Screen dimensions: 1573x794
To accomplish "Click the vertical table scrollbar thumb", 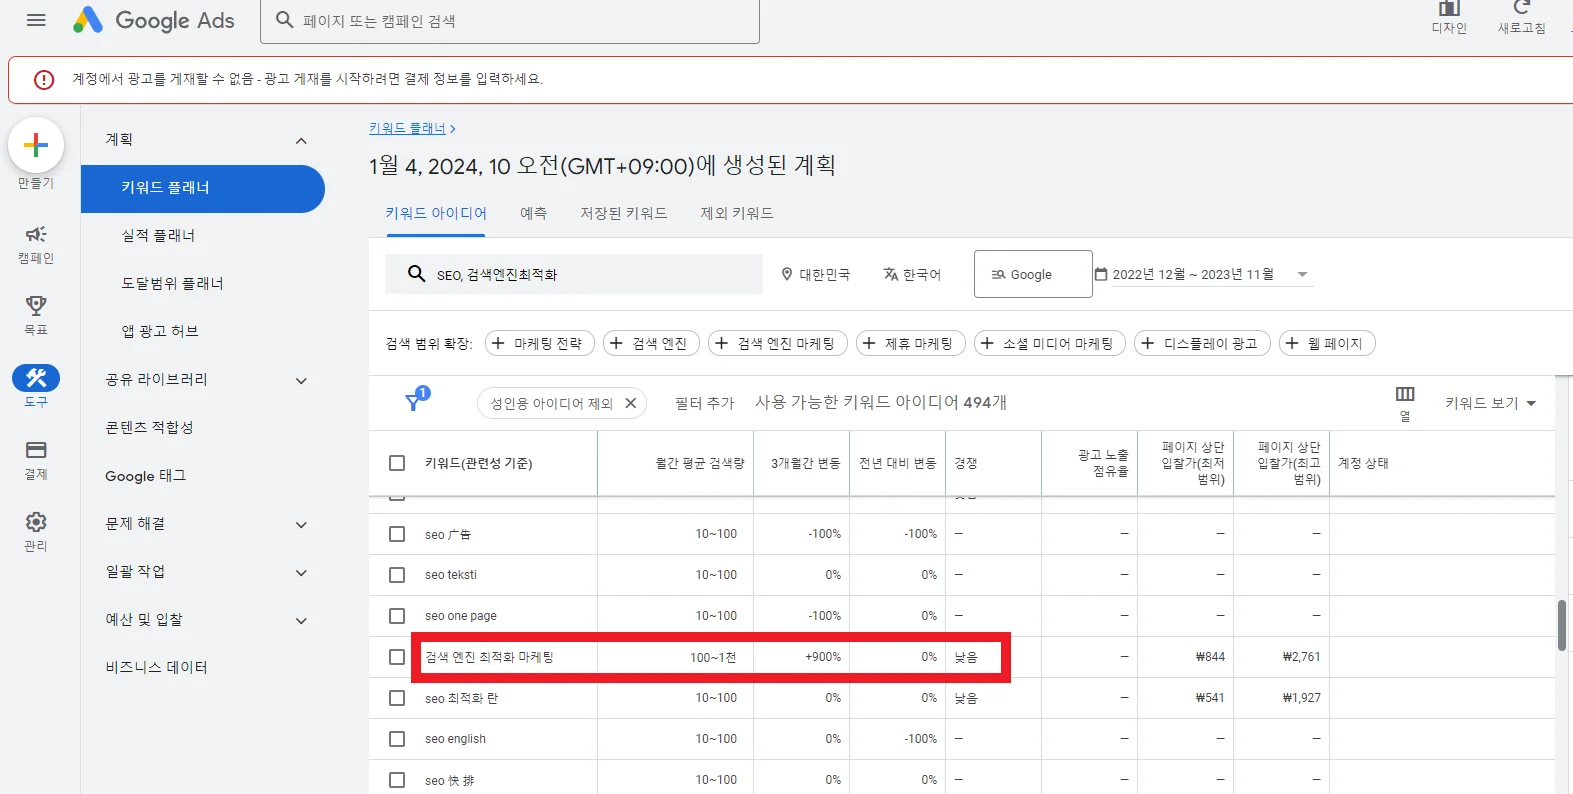I will [1562, 625].
